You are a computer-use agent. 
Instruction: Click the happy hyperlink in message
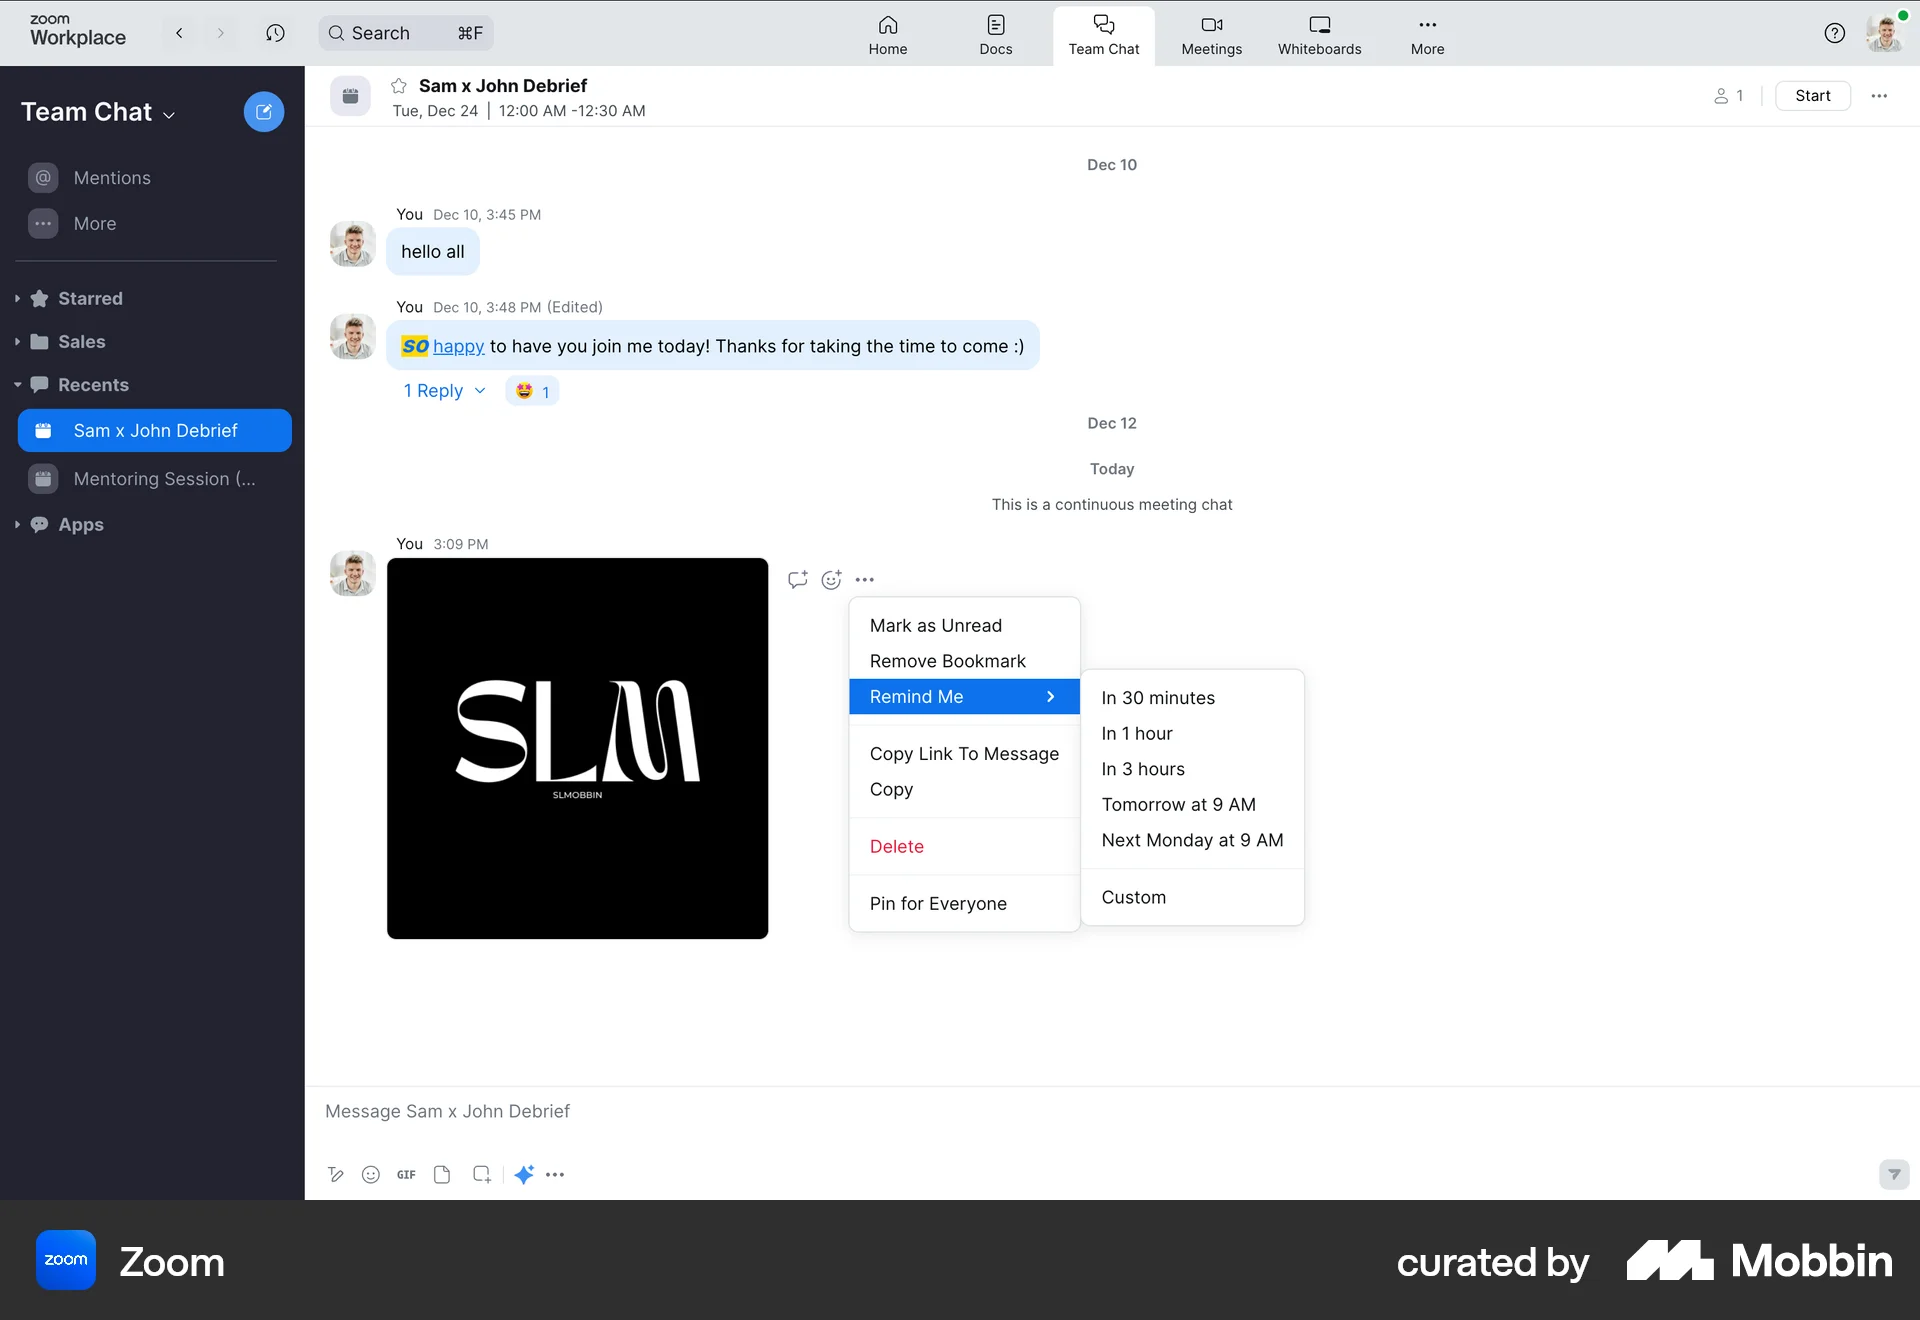pos(458,346)
